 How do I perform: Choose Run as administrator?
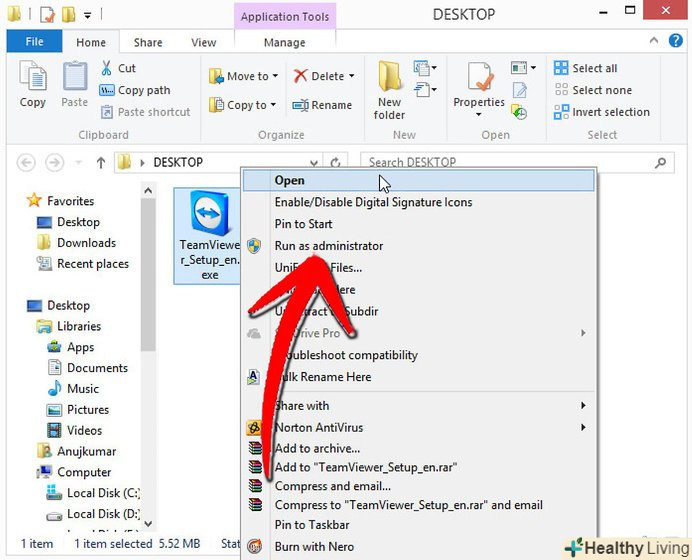point(418,246)
